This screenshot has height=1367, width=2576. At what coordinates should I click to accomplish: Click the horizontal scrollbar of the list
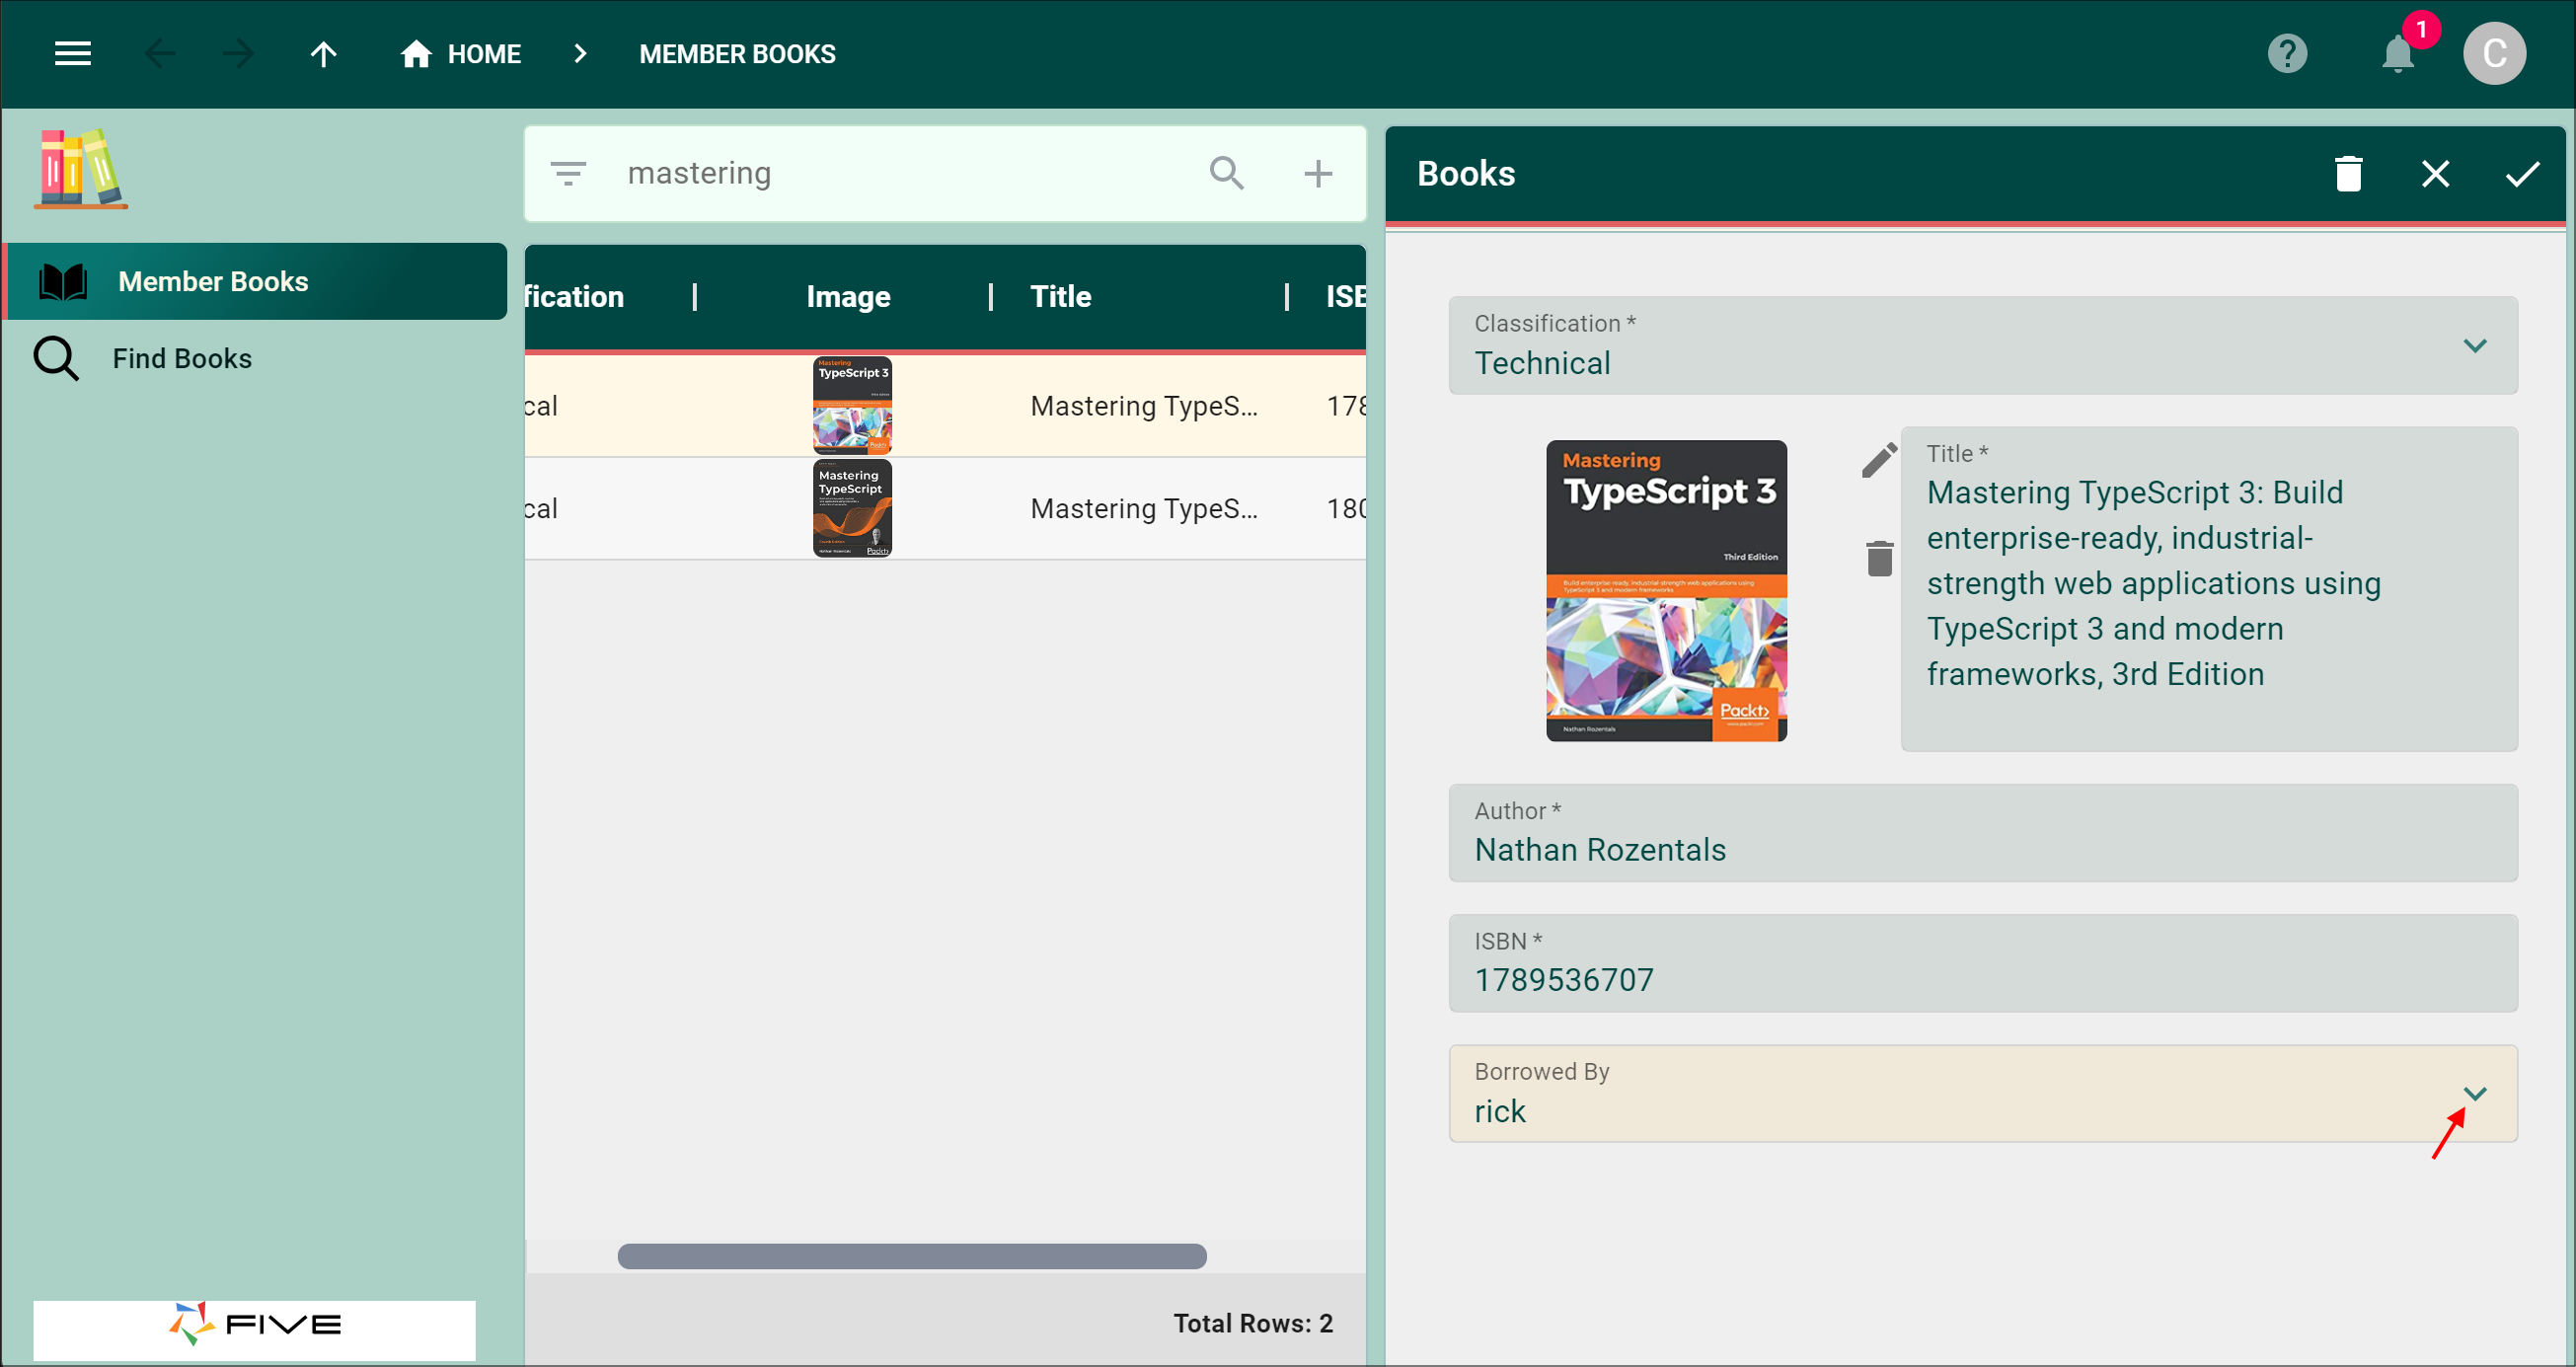[x=911, y=1257]
